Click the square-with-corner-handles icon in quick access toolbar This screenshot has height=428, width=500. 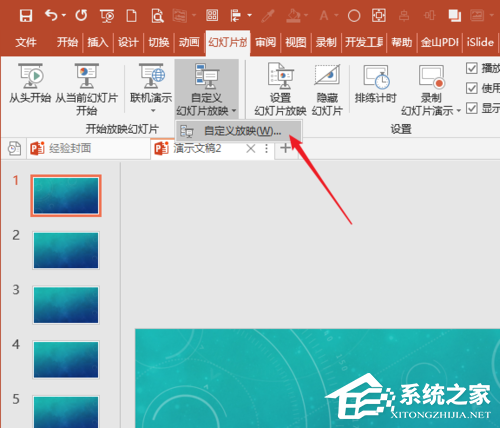[379, 15]
